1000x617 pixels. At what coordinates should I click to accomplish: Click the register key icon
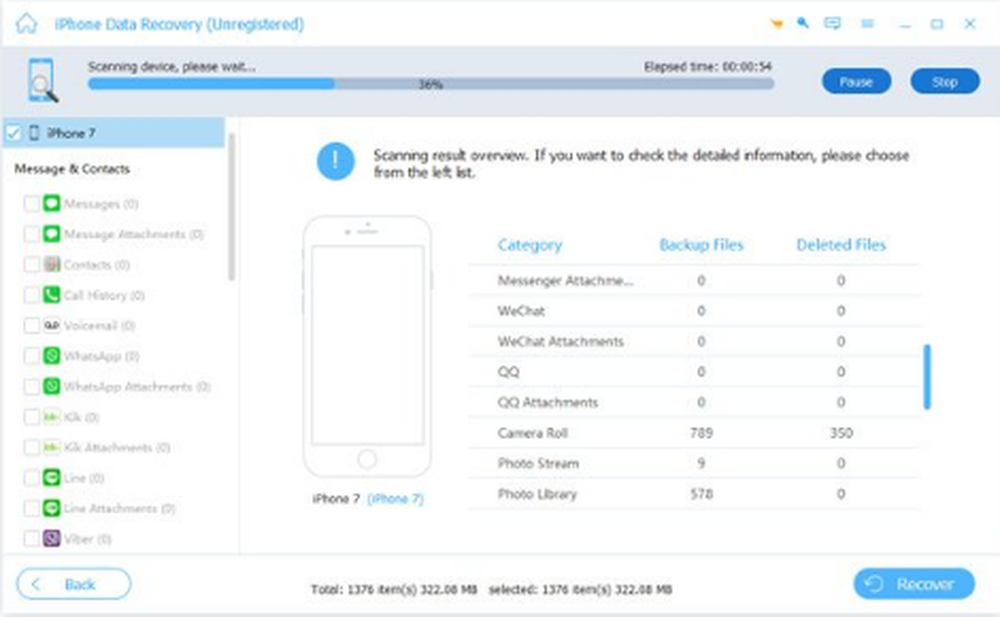(x=803, y=23)
